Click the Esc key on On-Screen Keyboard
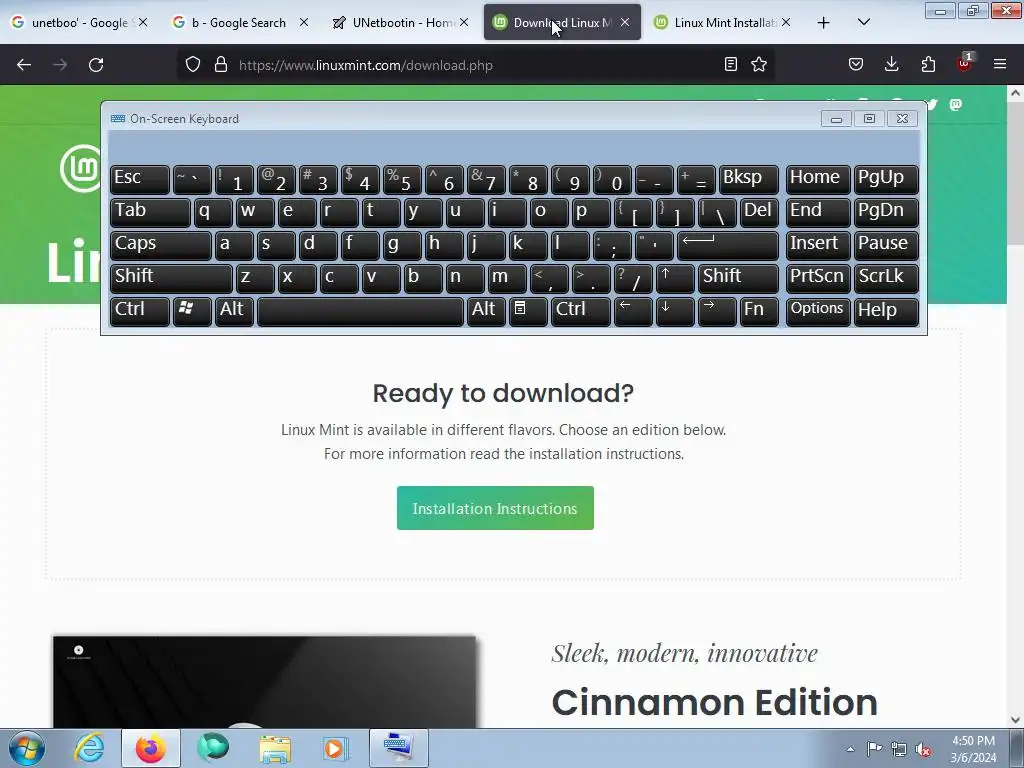Image resolution: width=1024 pixels, height=768 pixels. coord(140,180)
